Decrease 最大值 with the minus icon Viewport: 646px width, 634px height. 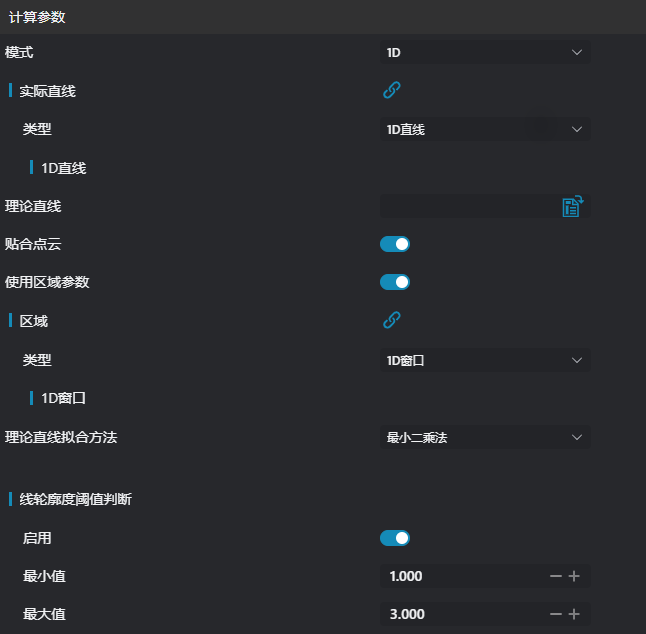[556, 614]
